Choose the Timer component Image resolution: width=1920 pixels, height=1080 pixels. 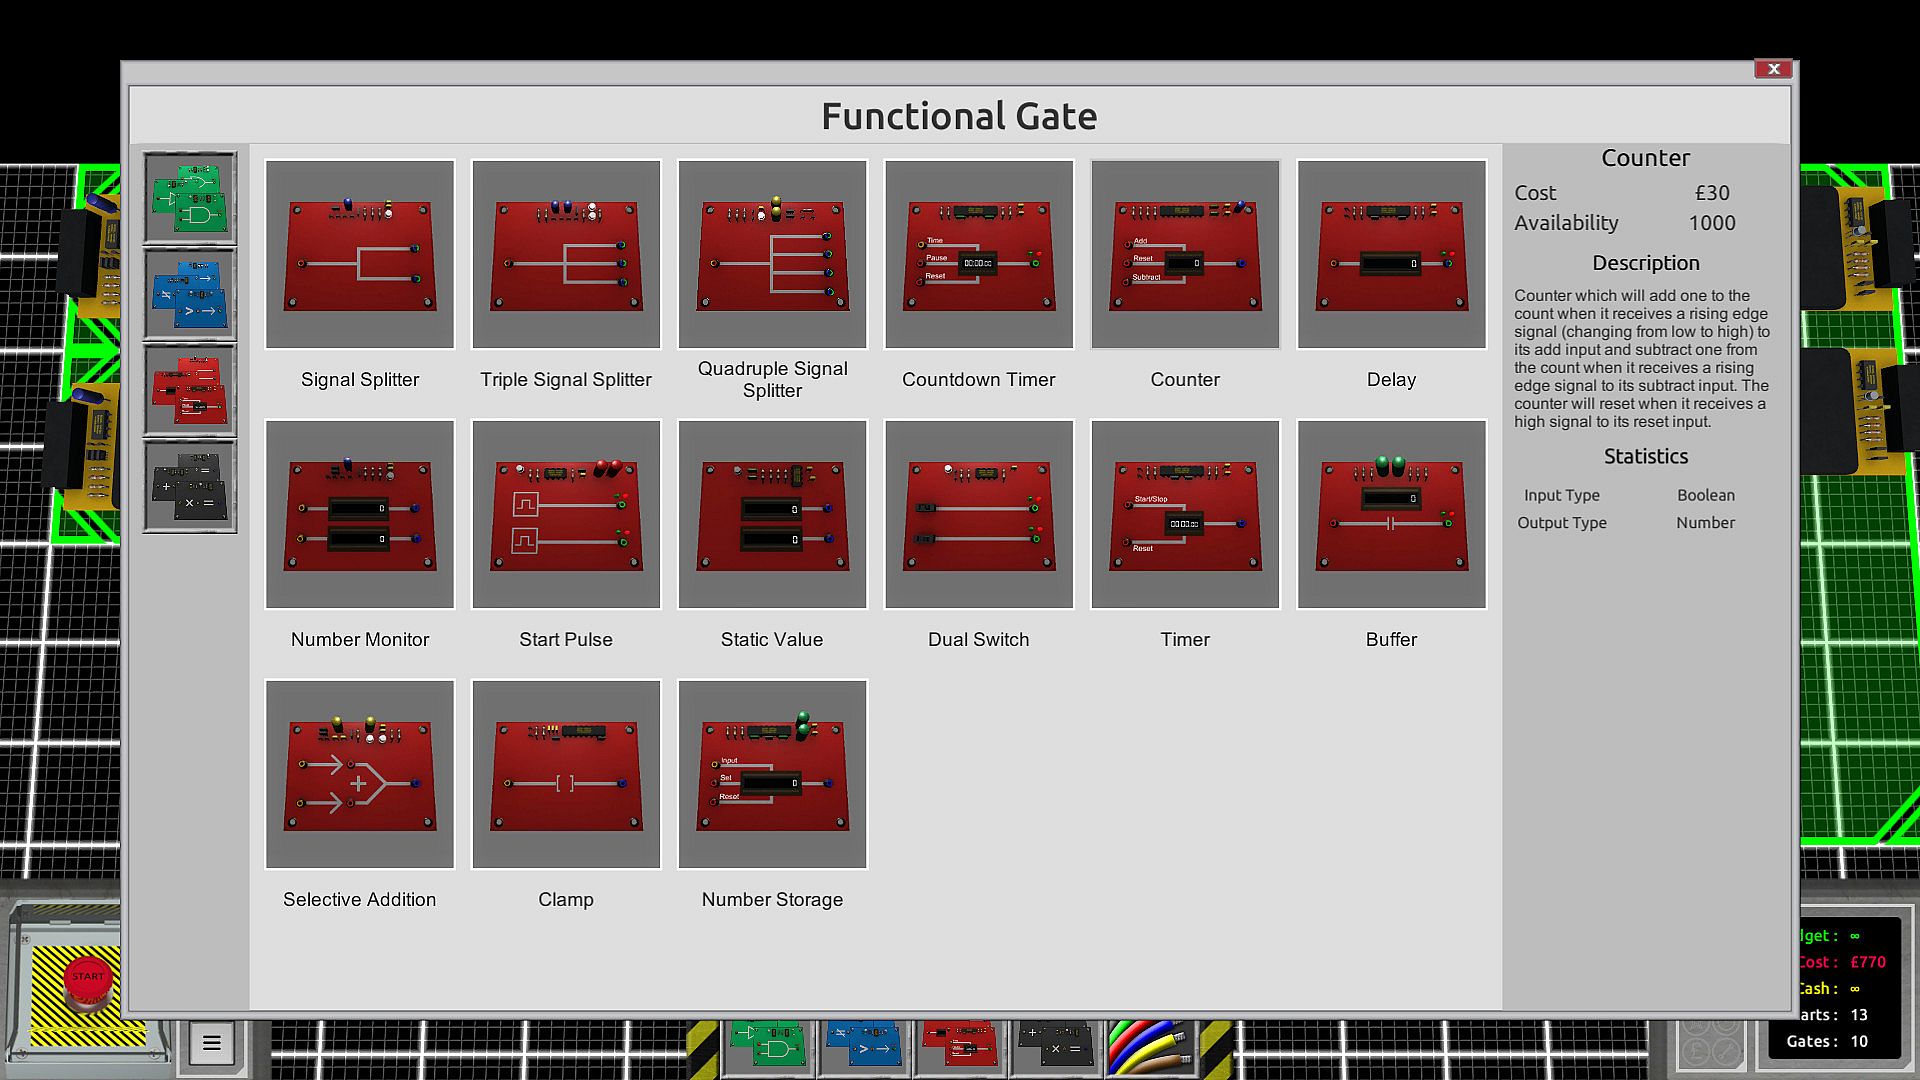point(1185,515)
